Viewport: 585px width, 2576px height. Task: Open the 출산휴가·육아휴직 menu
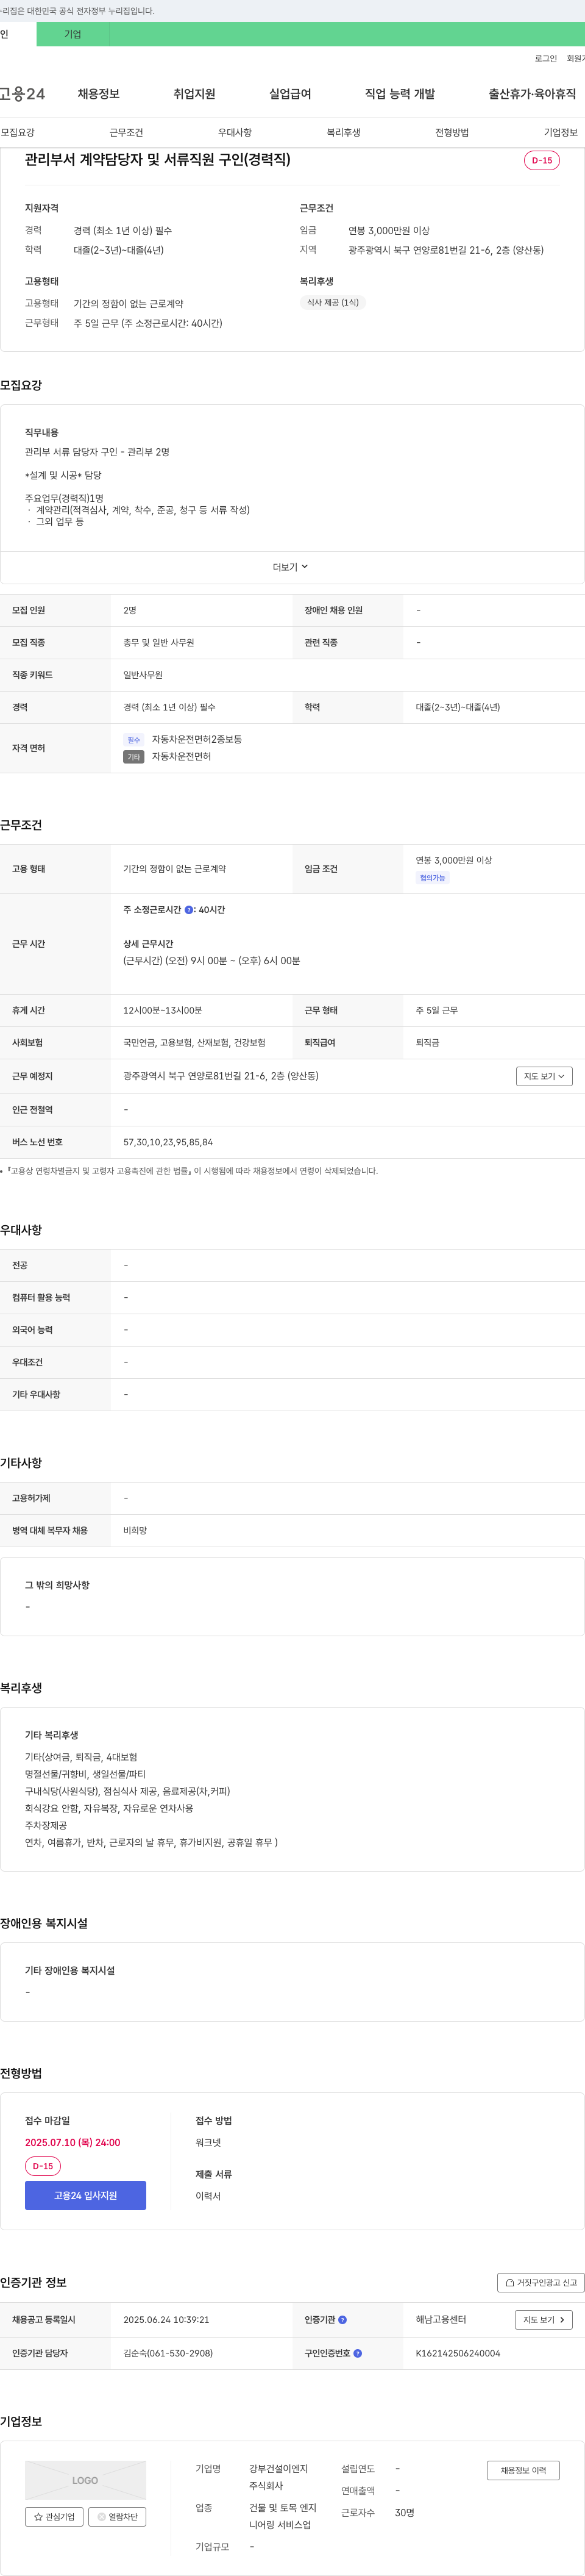click(x=532, y=94)
